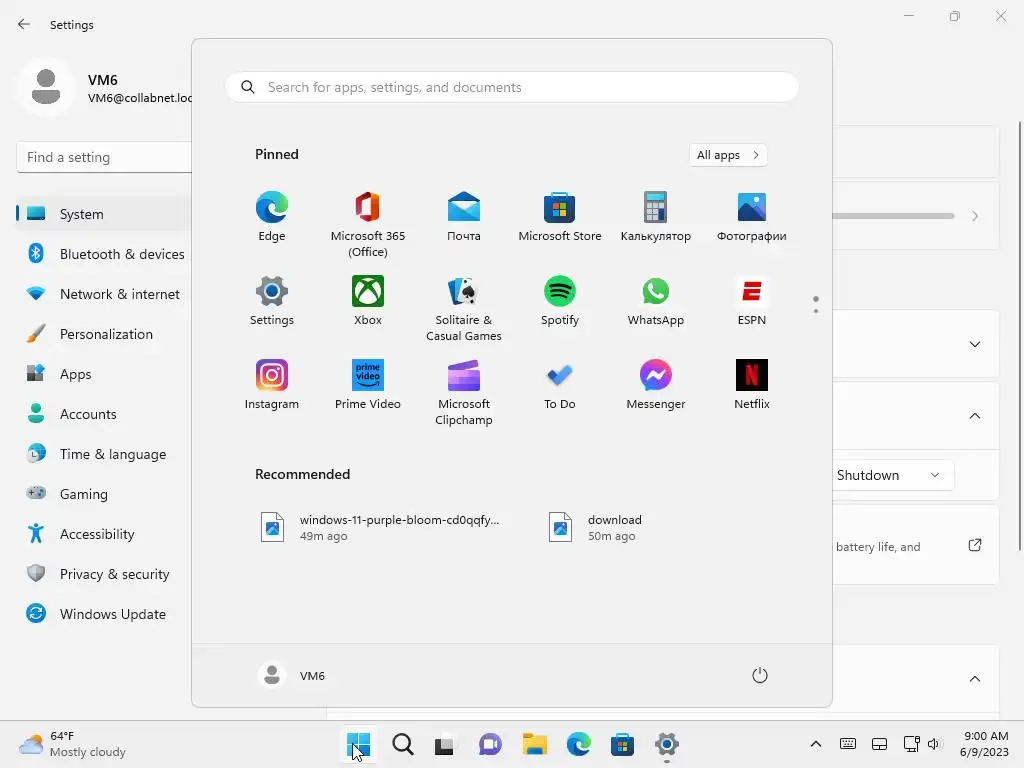Click the Find a setting search field

click(104, 157)
